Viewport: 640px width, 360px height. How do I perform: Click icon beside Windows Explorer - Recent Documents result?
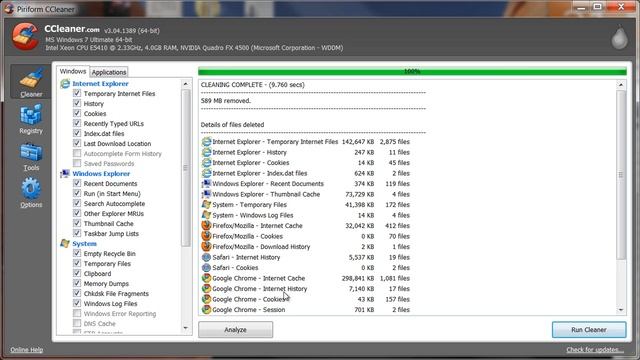coord(206,184)
